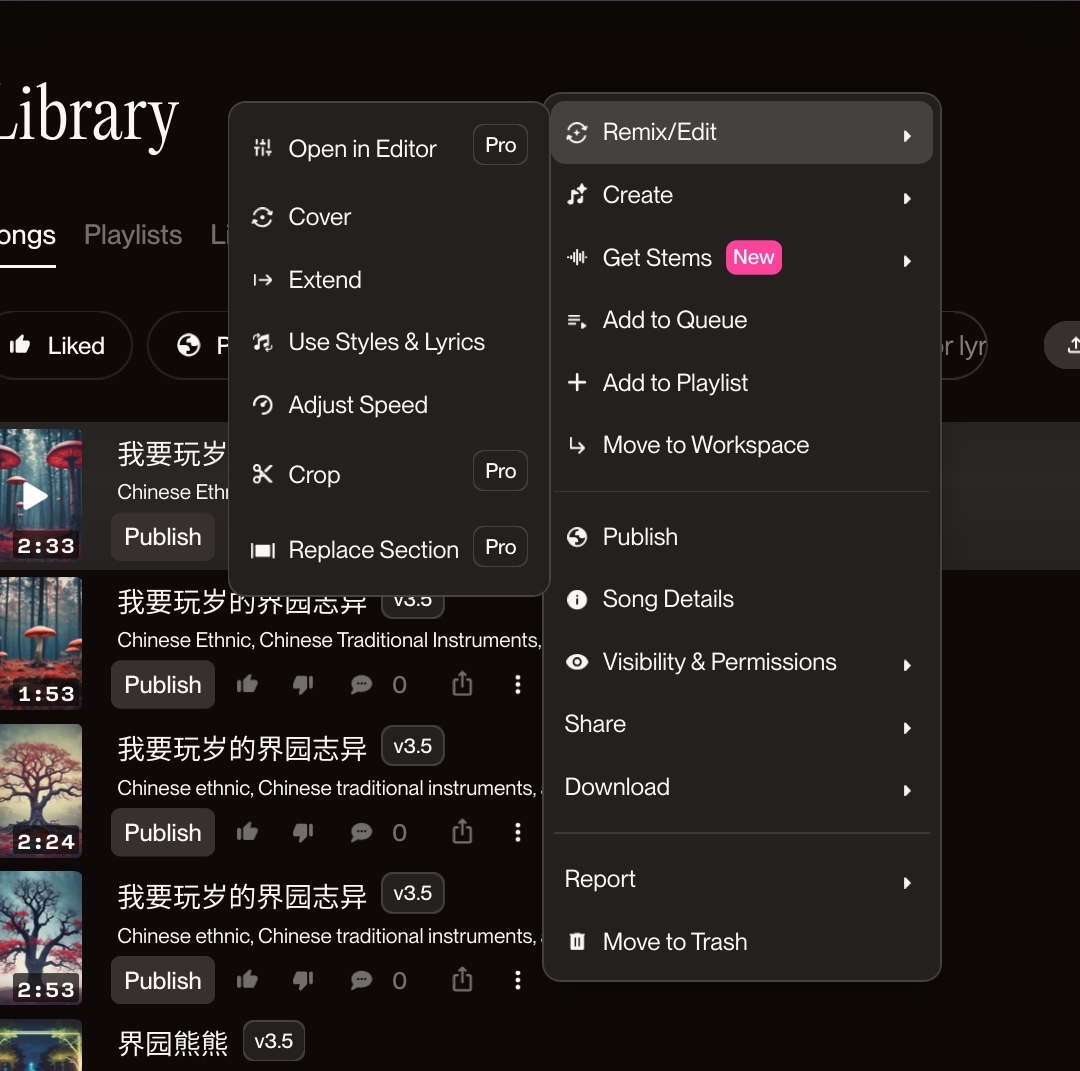Expand the Report submenu arrow
1080x1071 pixels.
click(x=907, y=883)
